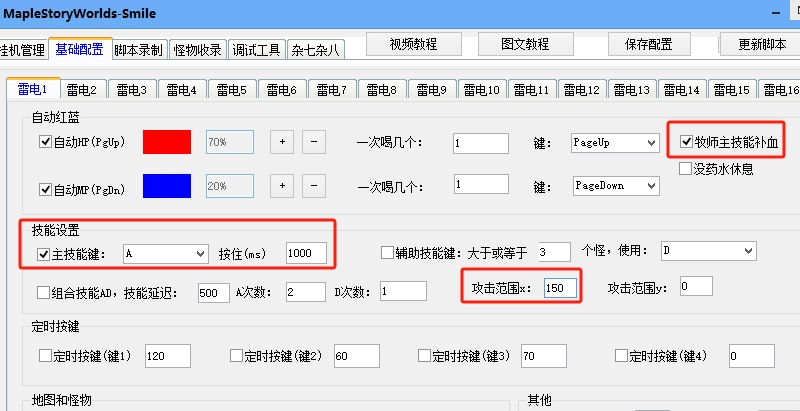The image size is (800, 411).
Task: Decrease HP threshold with minus button
Action: pyautogui.click(x=314, y=142)
